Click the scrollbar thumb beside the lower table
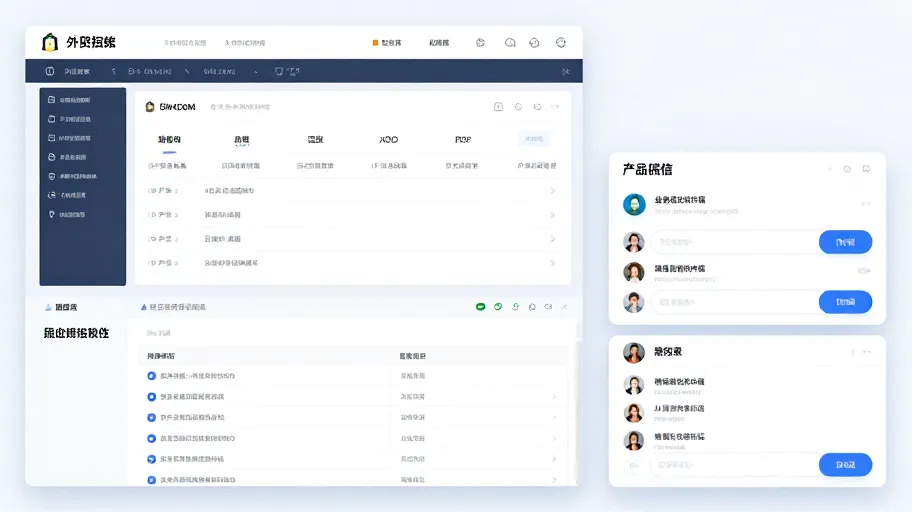This screenshot has width=912, height=512. coord(578,330)
